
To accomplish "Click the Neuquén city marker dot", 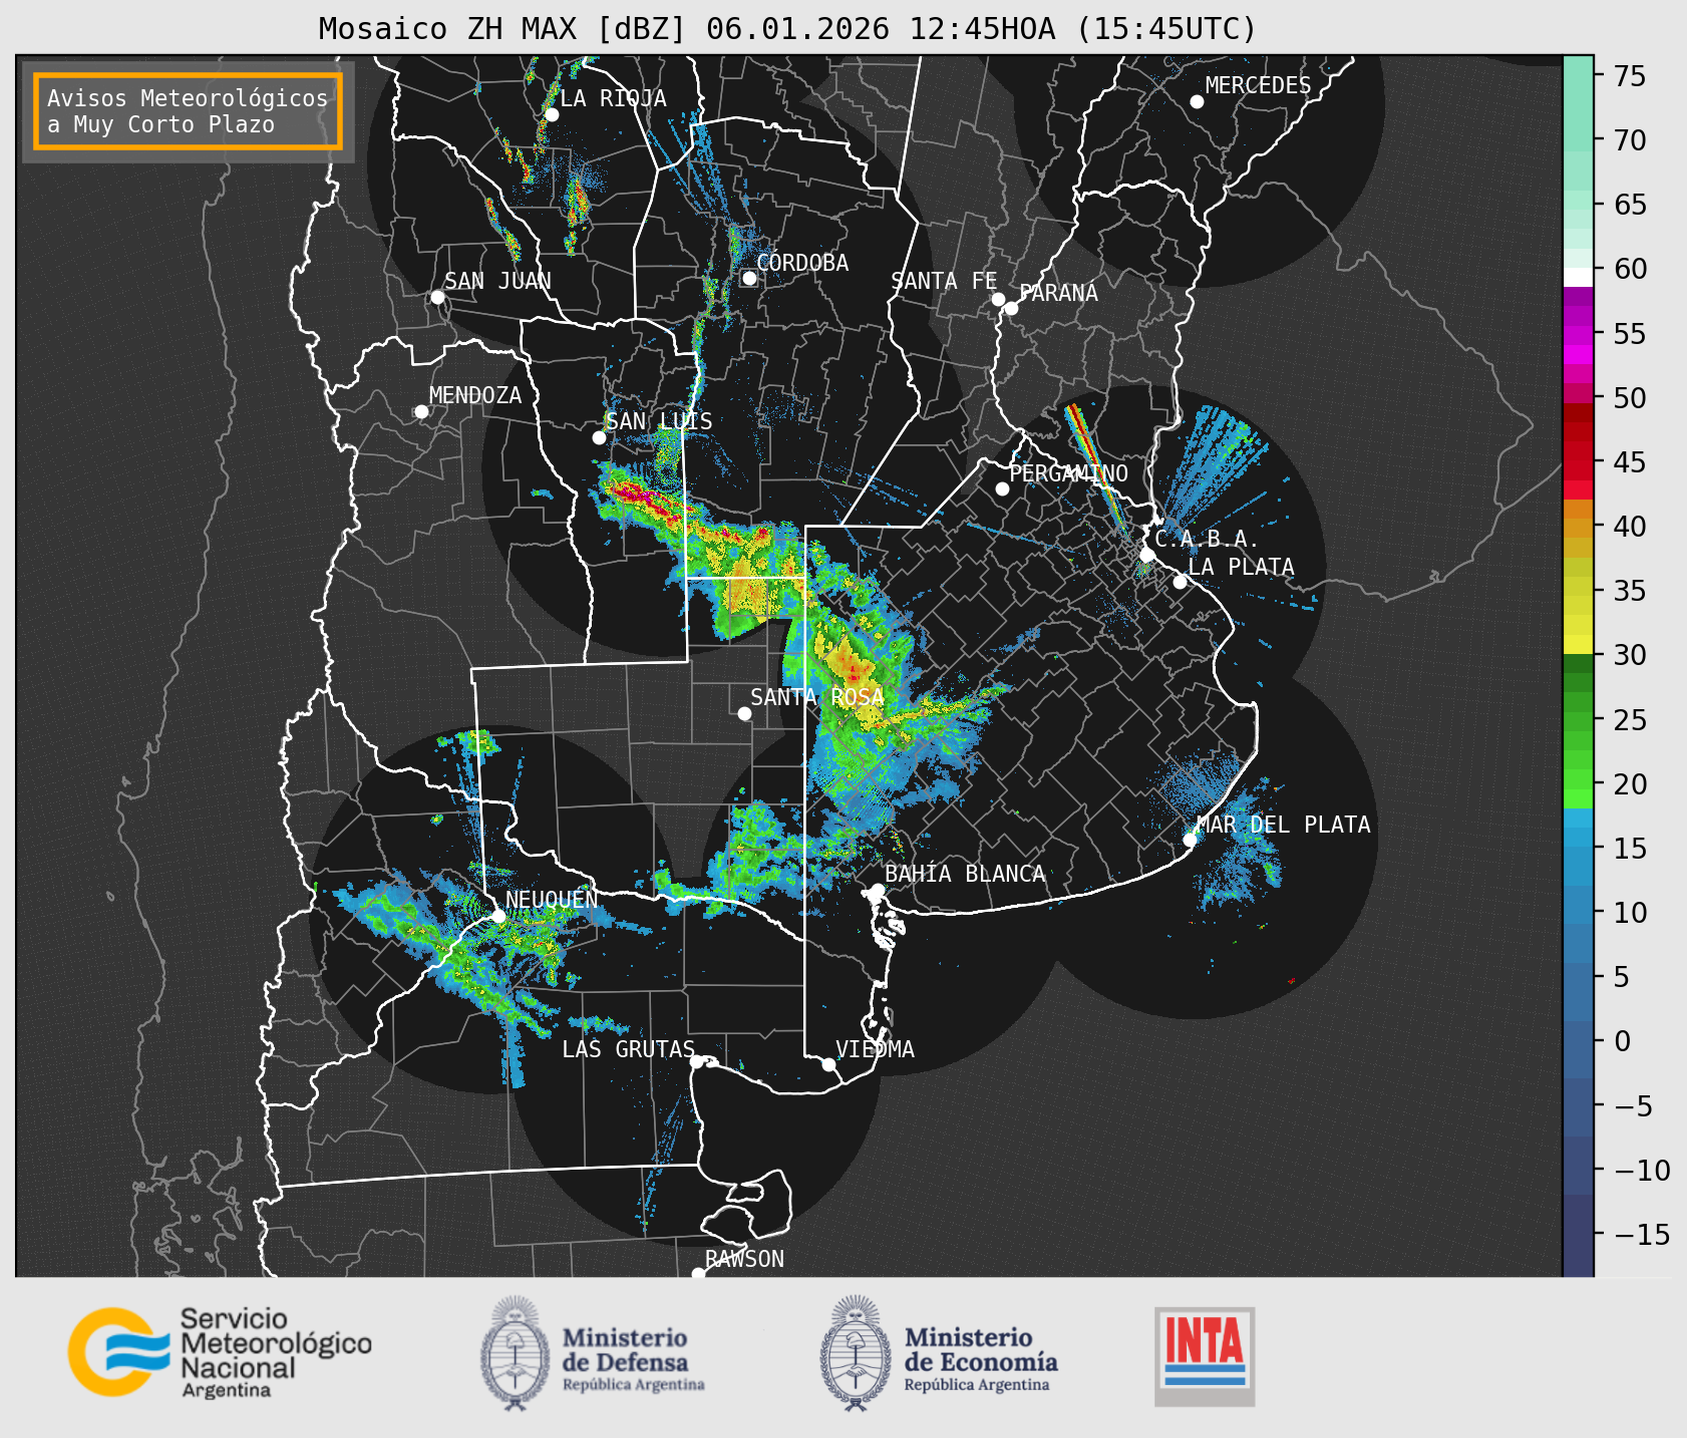I will (498, 915).
